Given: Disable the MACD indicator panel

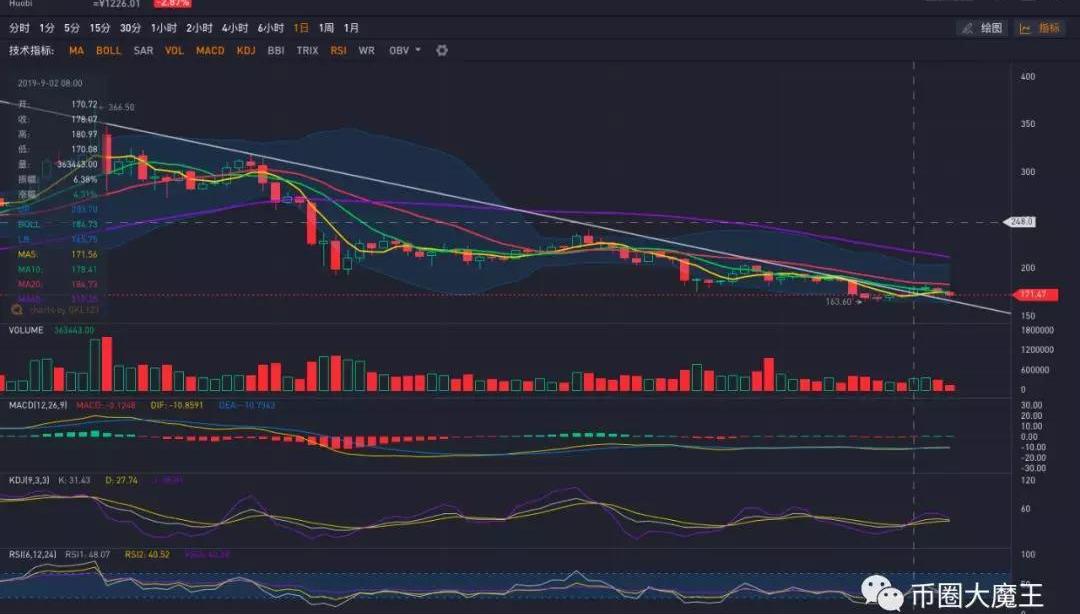Looking at the screenshot, I should click(x=210, y=50).
